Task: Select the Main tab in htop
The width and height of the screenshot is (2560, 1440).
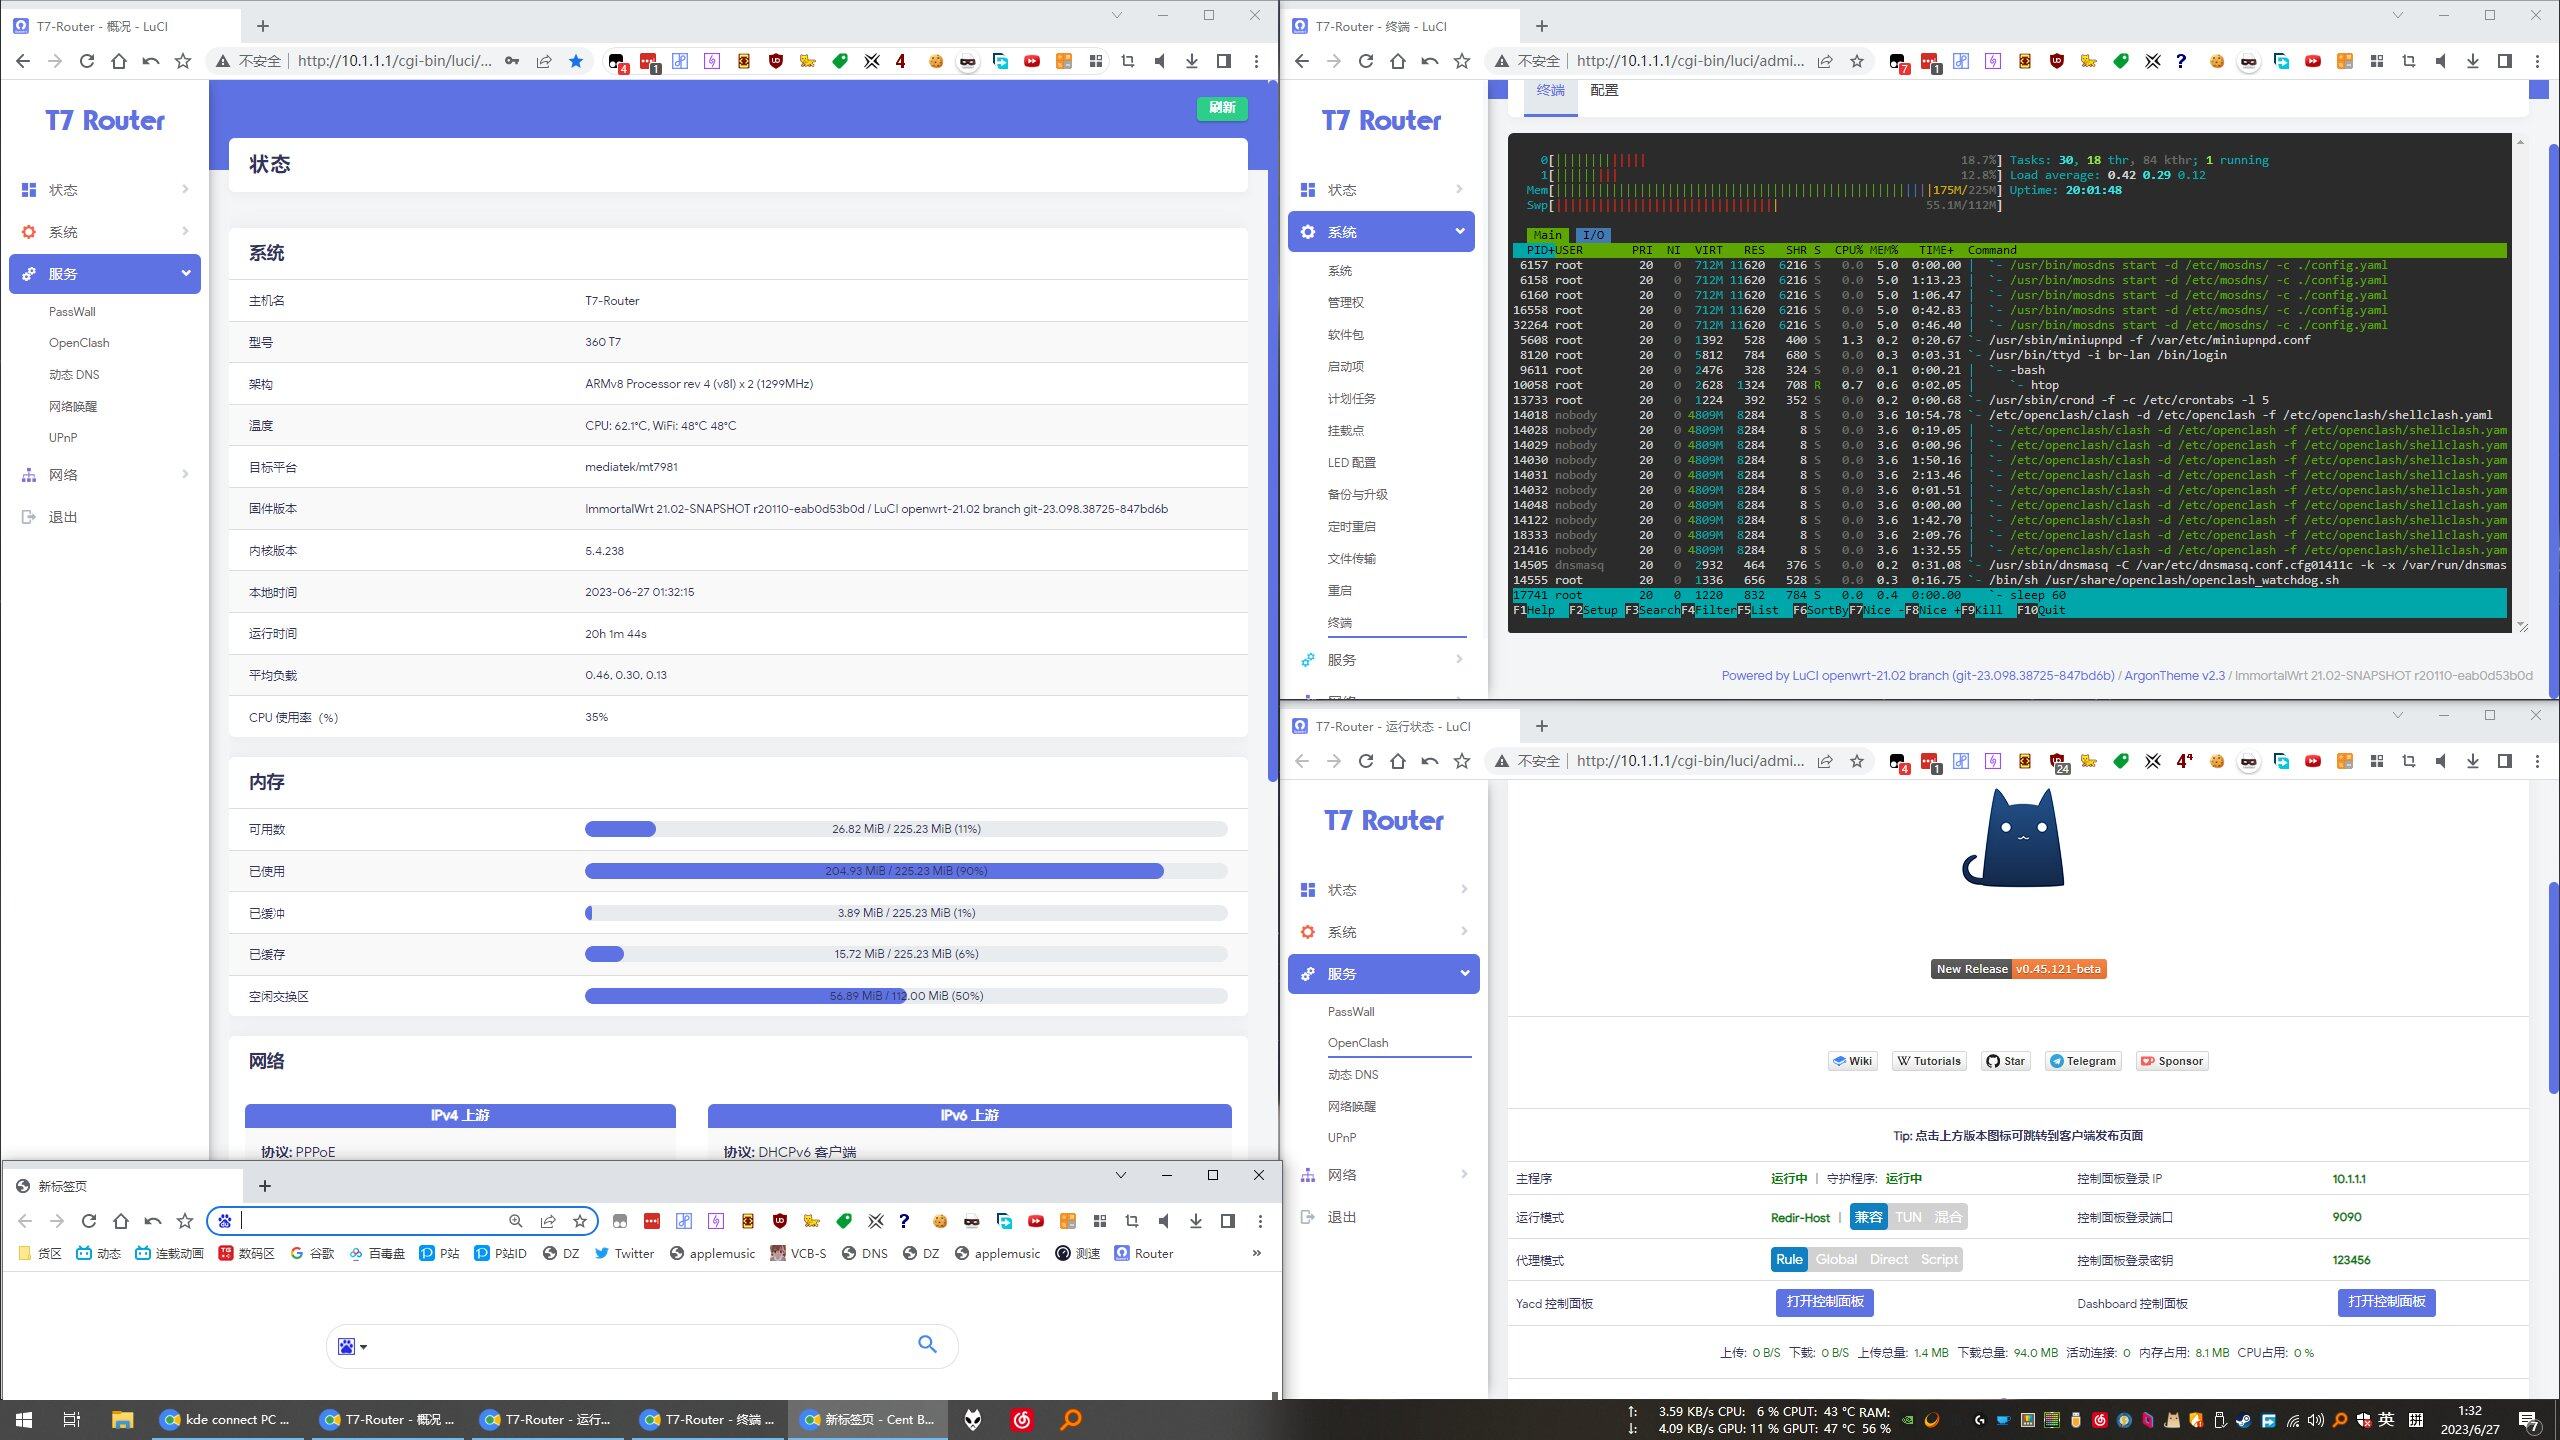Action: [x=1547, y=235]
